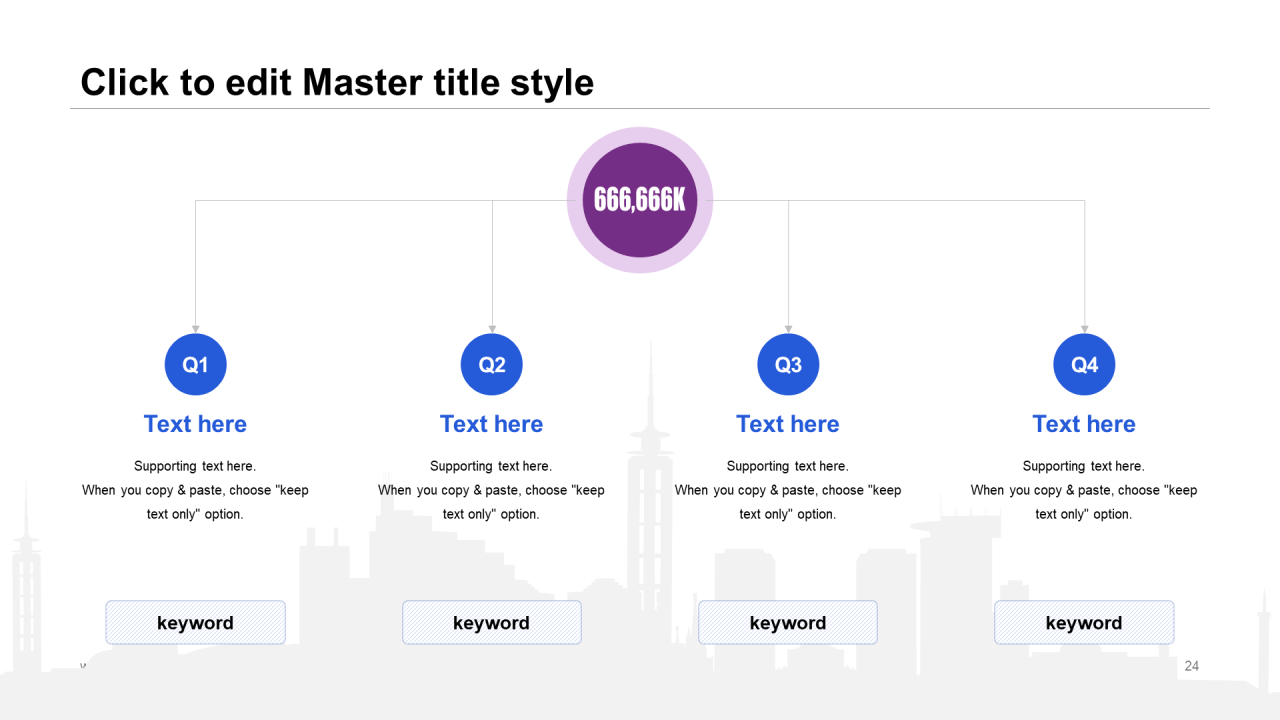The image size is (1280, 720).
Task: Click the Q2 blue circle
Action: [x=492, y=365]
